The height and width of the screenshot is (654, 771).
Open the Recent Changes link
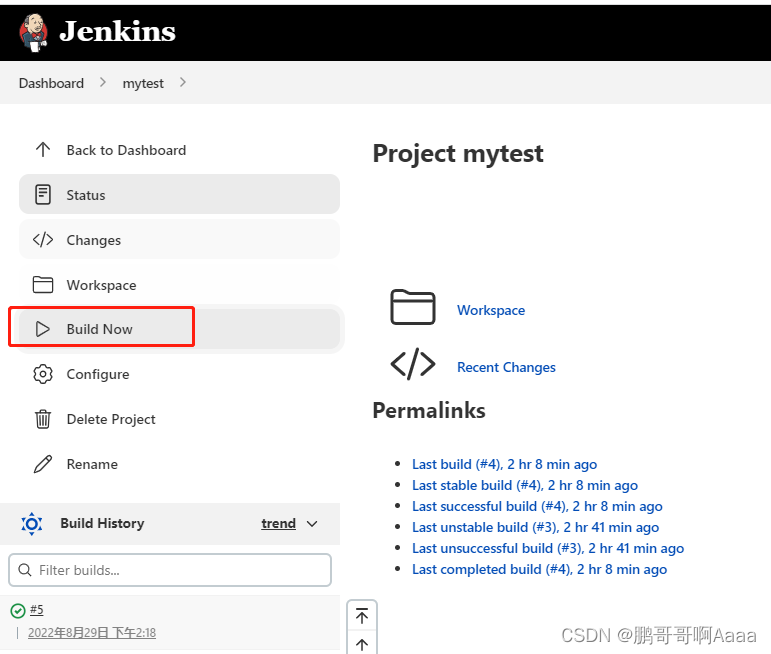click(x=506, y=367)
